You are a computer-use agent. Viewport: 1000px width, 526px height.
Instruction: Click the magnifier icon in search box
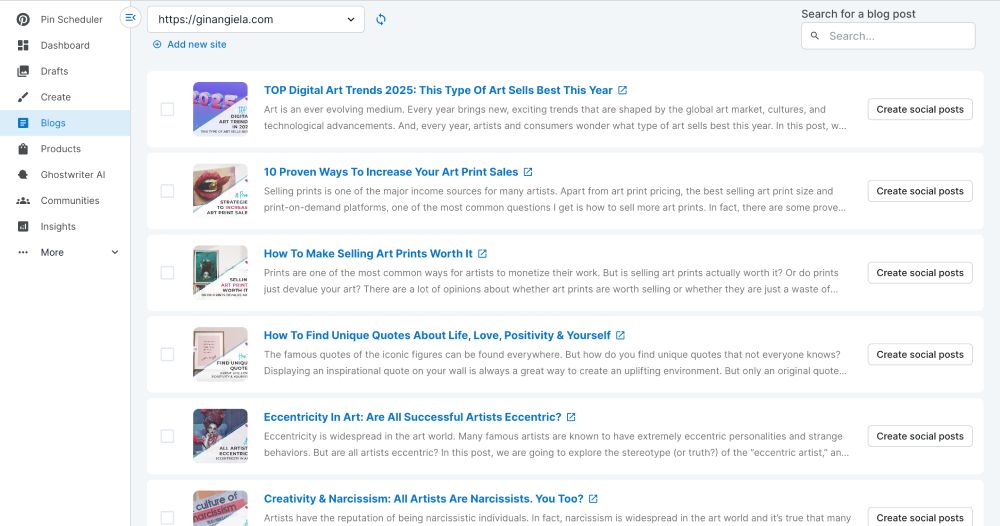coord(814,36)
